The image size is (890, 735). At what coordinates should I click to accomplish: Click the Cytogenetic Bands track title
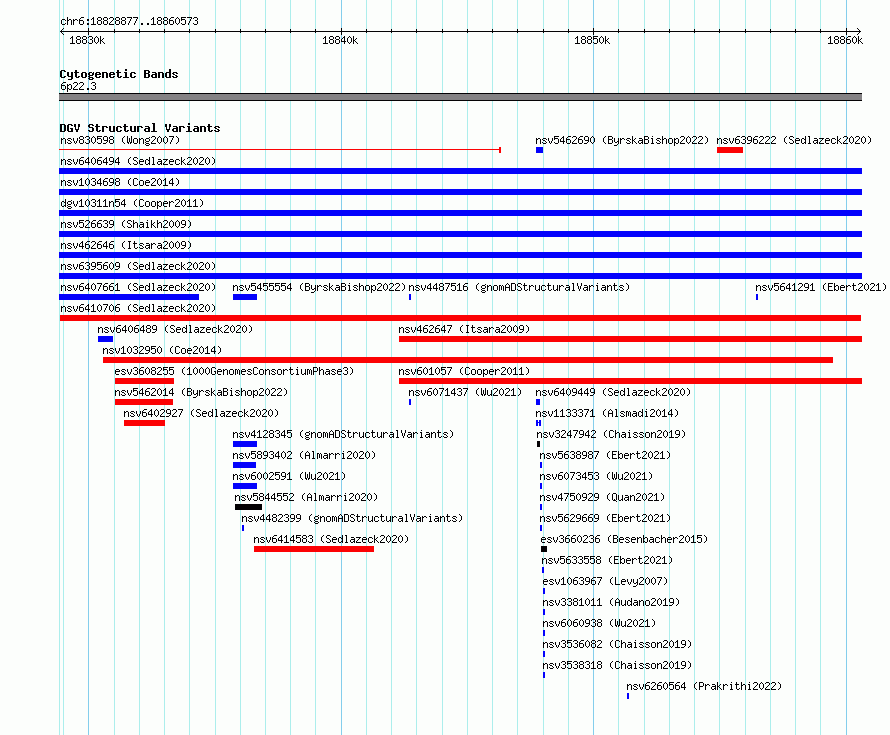pyautogui.click(x=119, y=74)
